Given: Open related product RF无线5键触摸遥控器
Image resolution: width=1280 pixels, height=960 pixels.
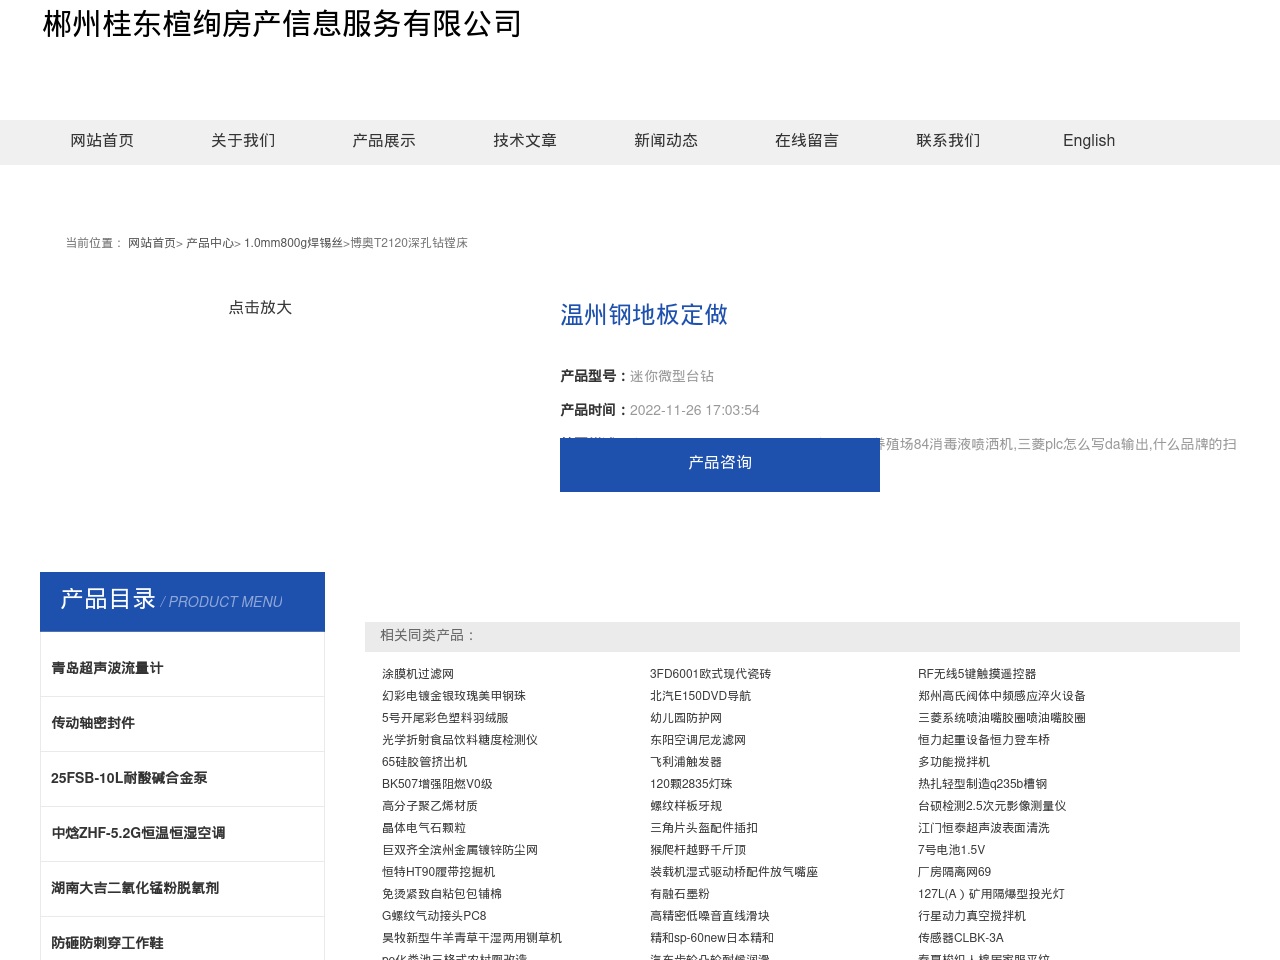Looking at the screenshot, I should (977, 674).
